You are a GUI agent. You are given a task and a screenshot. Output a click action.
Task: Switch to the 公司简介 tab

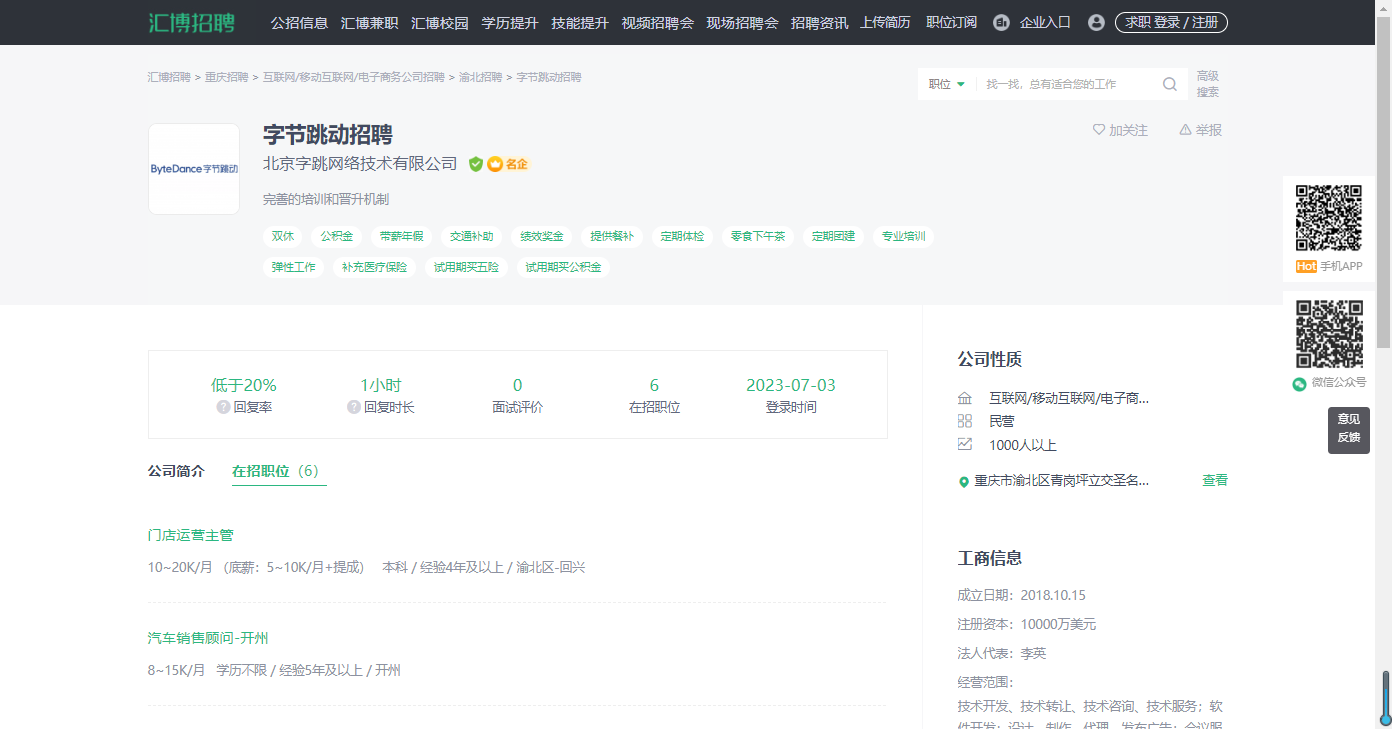pyautogui.click(x=176, y=471)
